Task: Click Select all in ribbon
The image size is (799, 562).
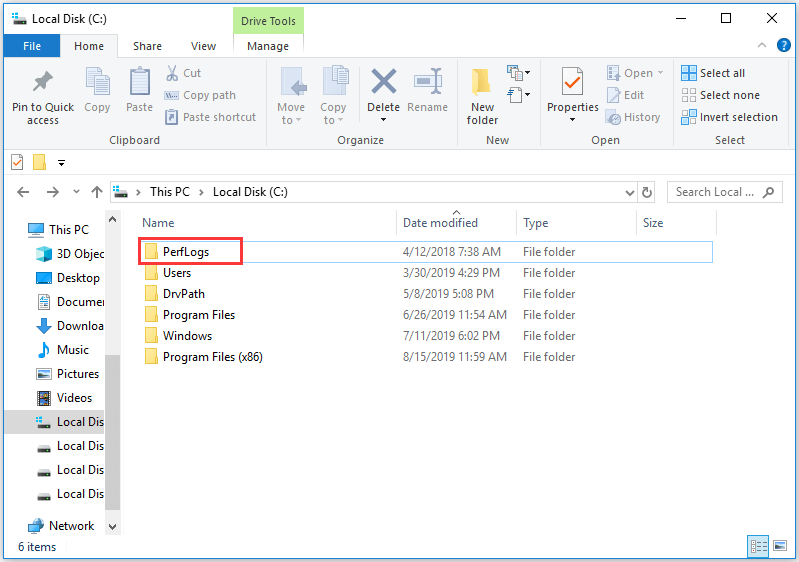Action: click(713, 73)
